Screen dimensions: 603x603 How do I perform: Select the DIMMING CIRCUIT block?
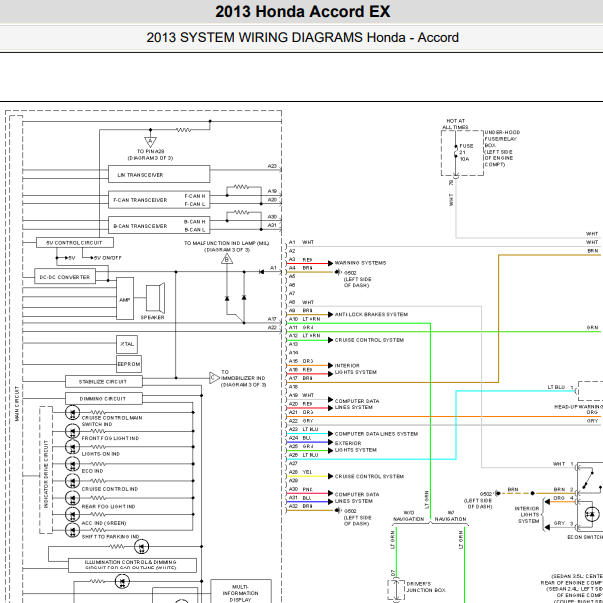(x=104, y=398)
